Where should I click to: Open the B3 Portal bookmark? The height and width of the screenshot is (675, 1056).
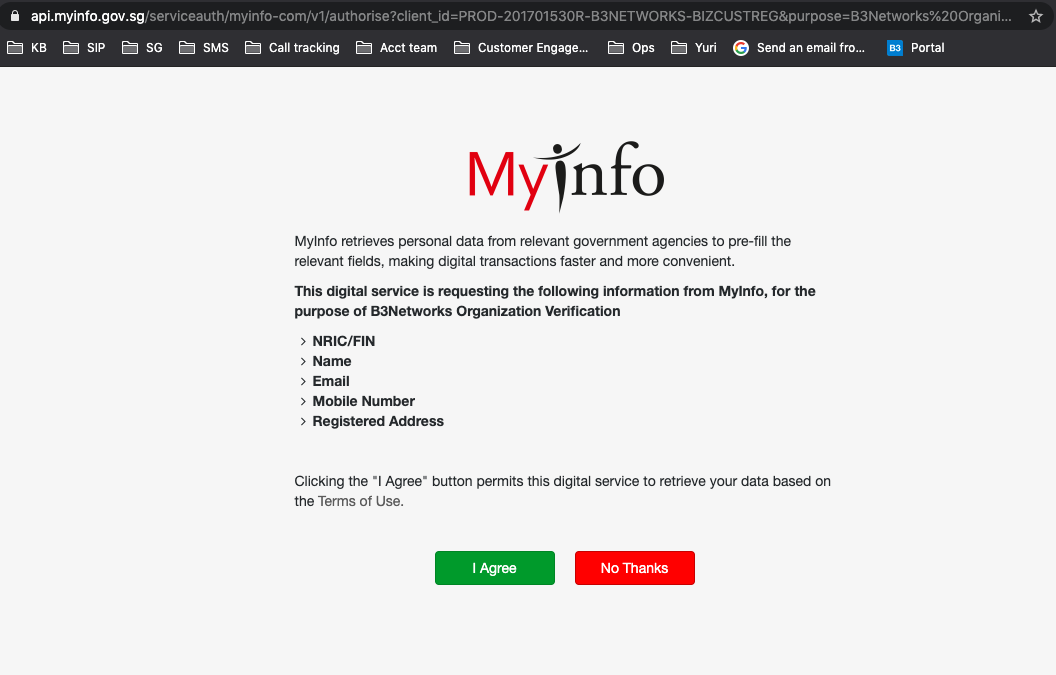916,48
